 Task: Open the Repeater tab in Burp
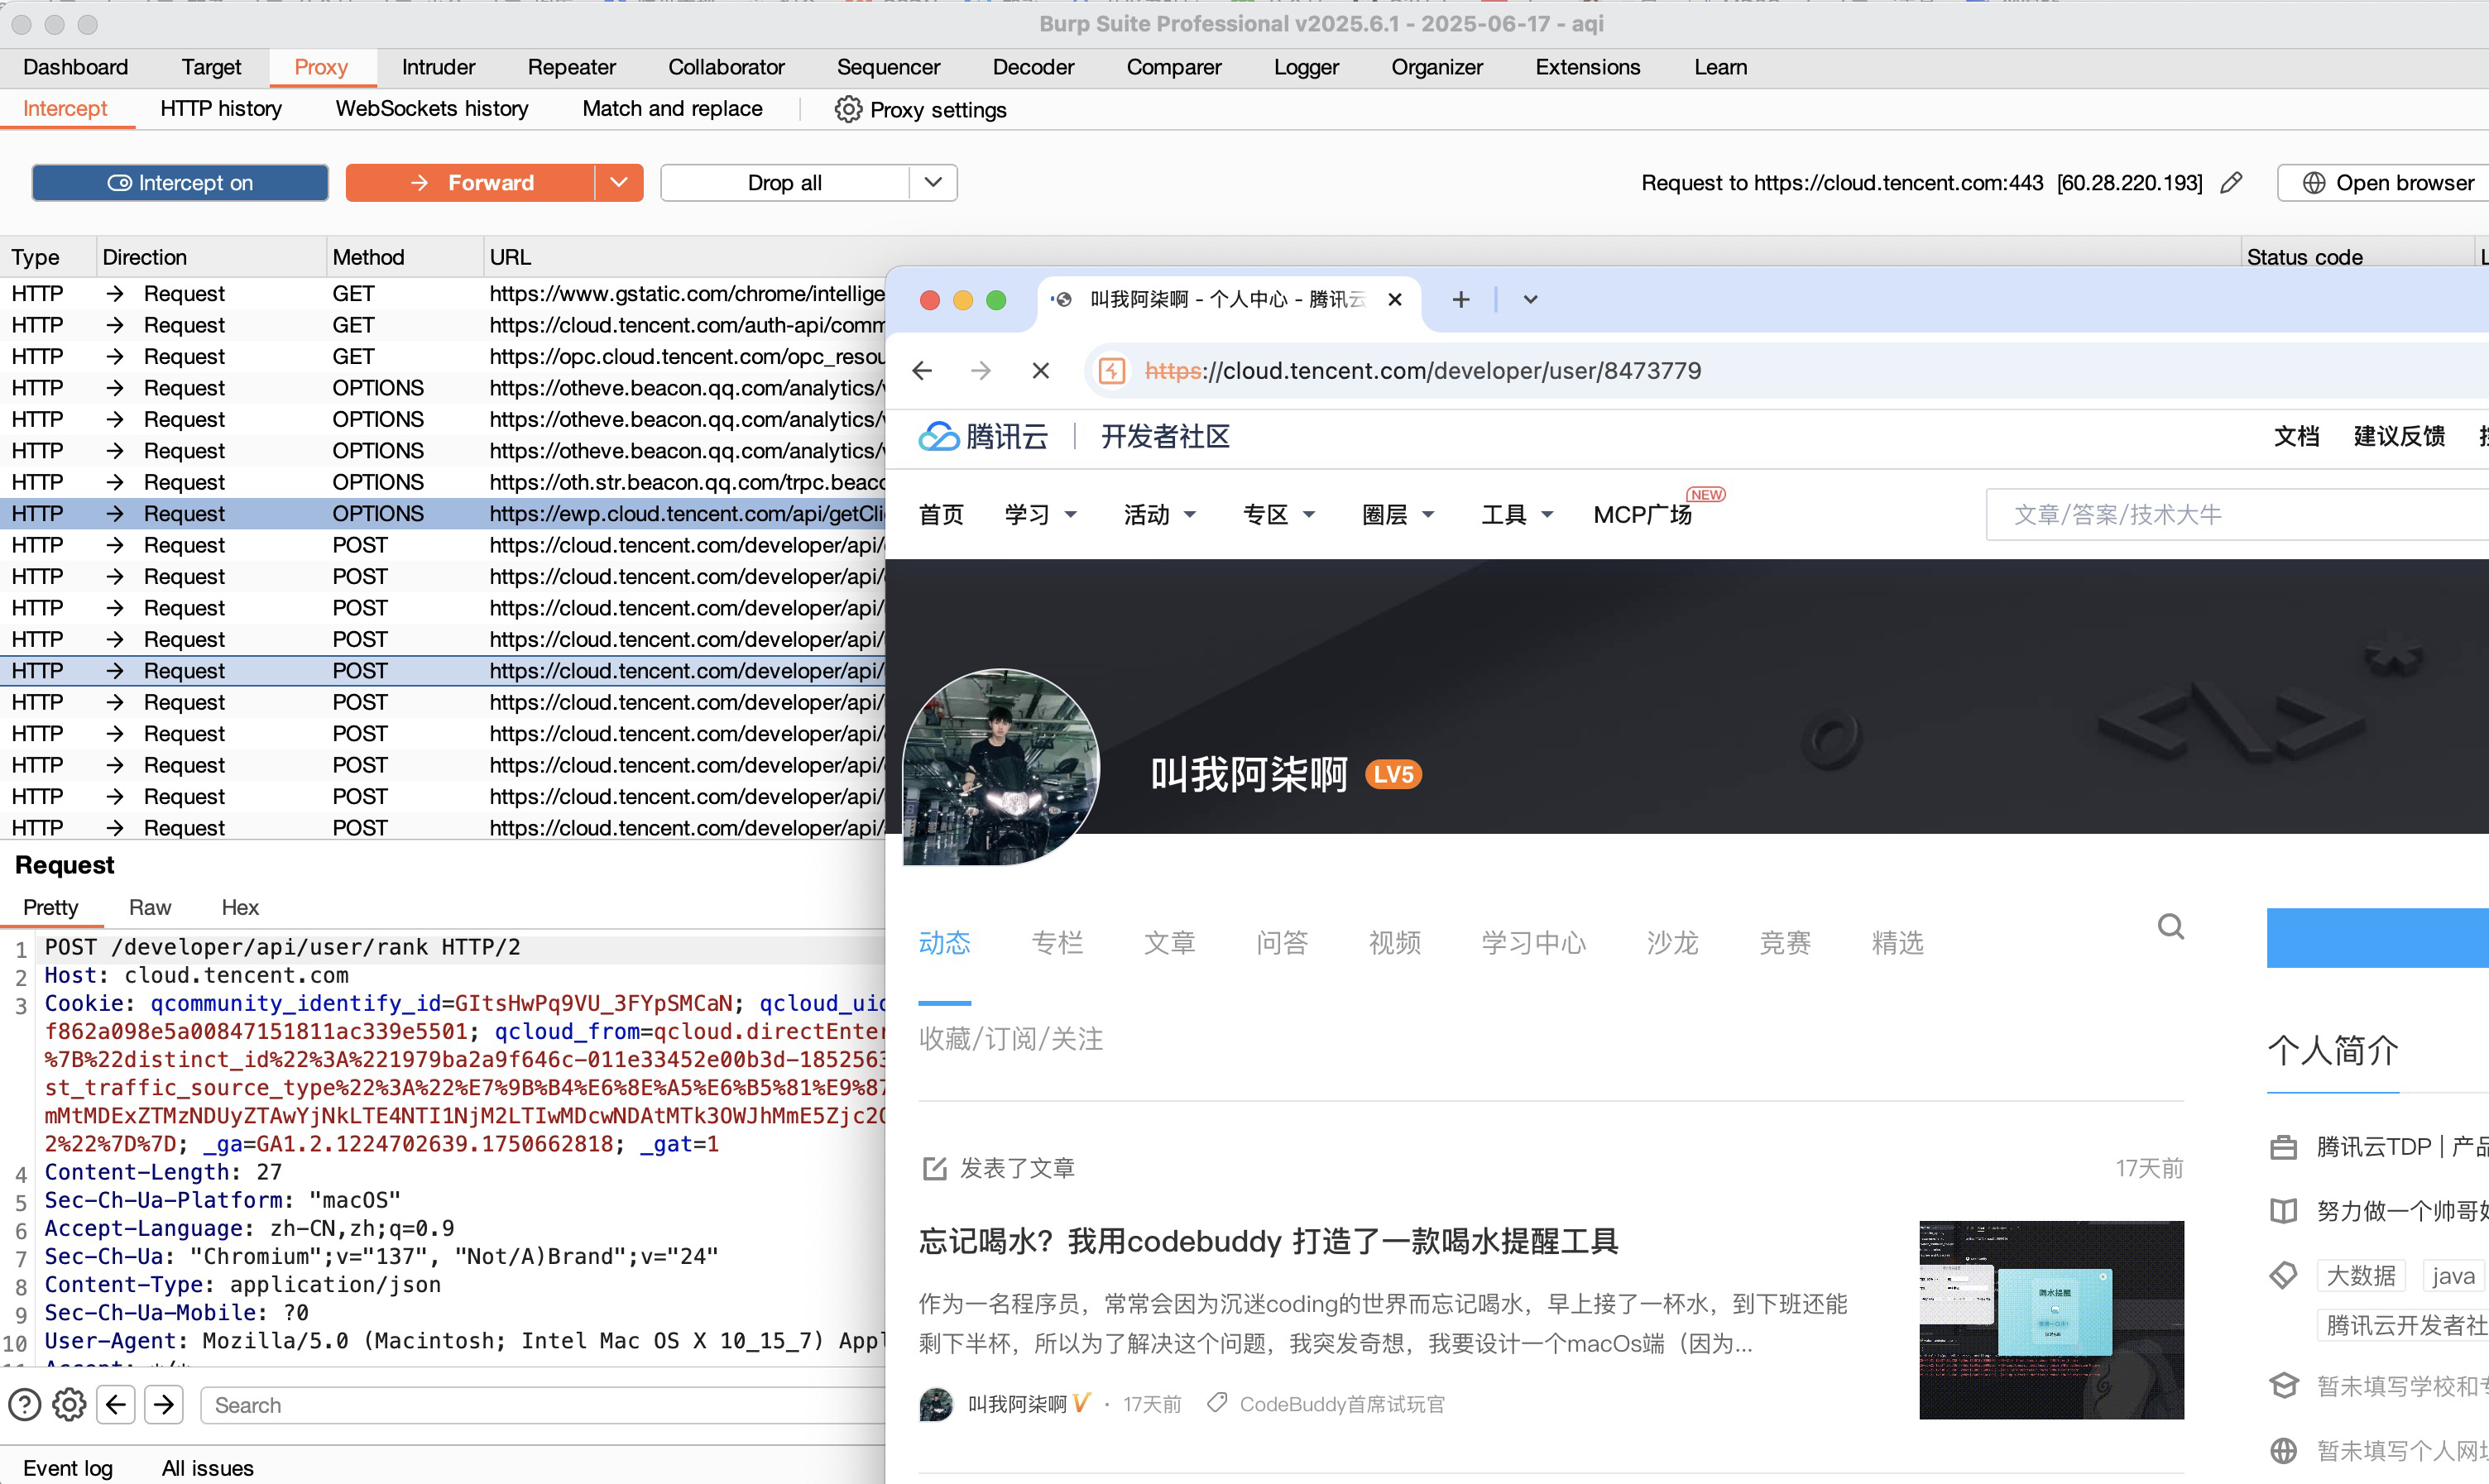tap(571, 66)
